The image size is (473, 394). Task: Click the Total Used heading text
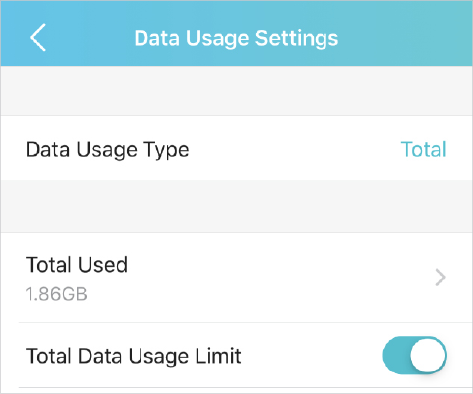[77, 265]
